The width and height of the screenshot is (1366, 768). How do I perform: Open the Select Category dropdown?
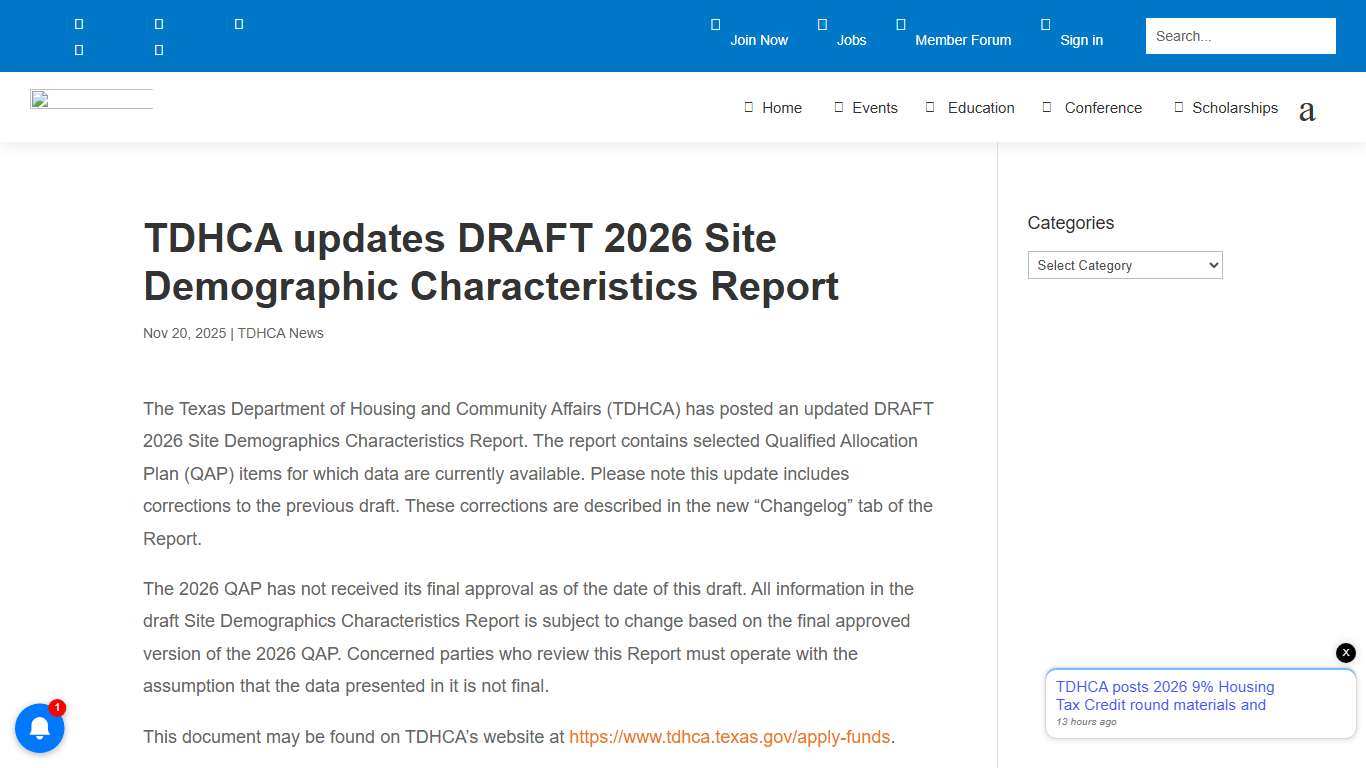pos(1124,265)
